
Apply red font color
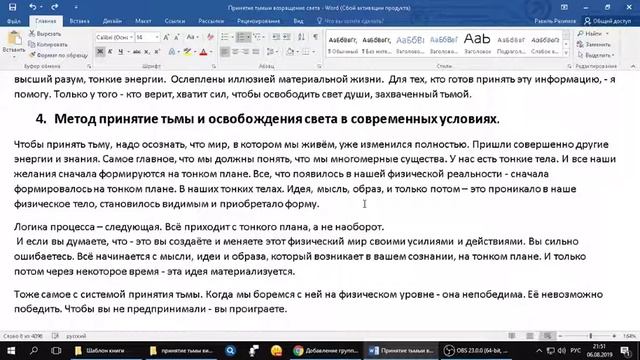coord(203,52)
